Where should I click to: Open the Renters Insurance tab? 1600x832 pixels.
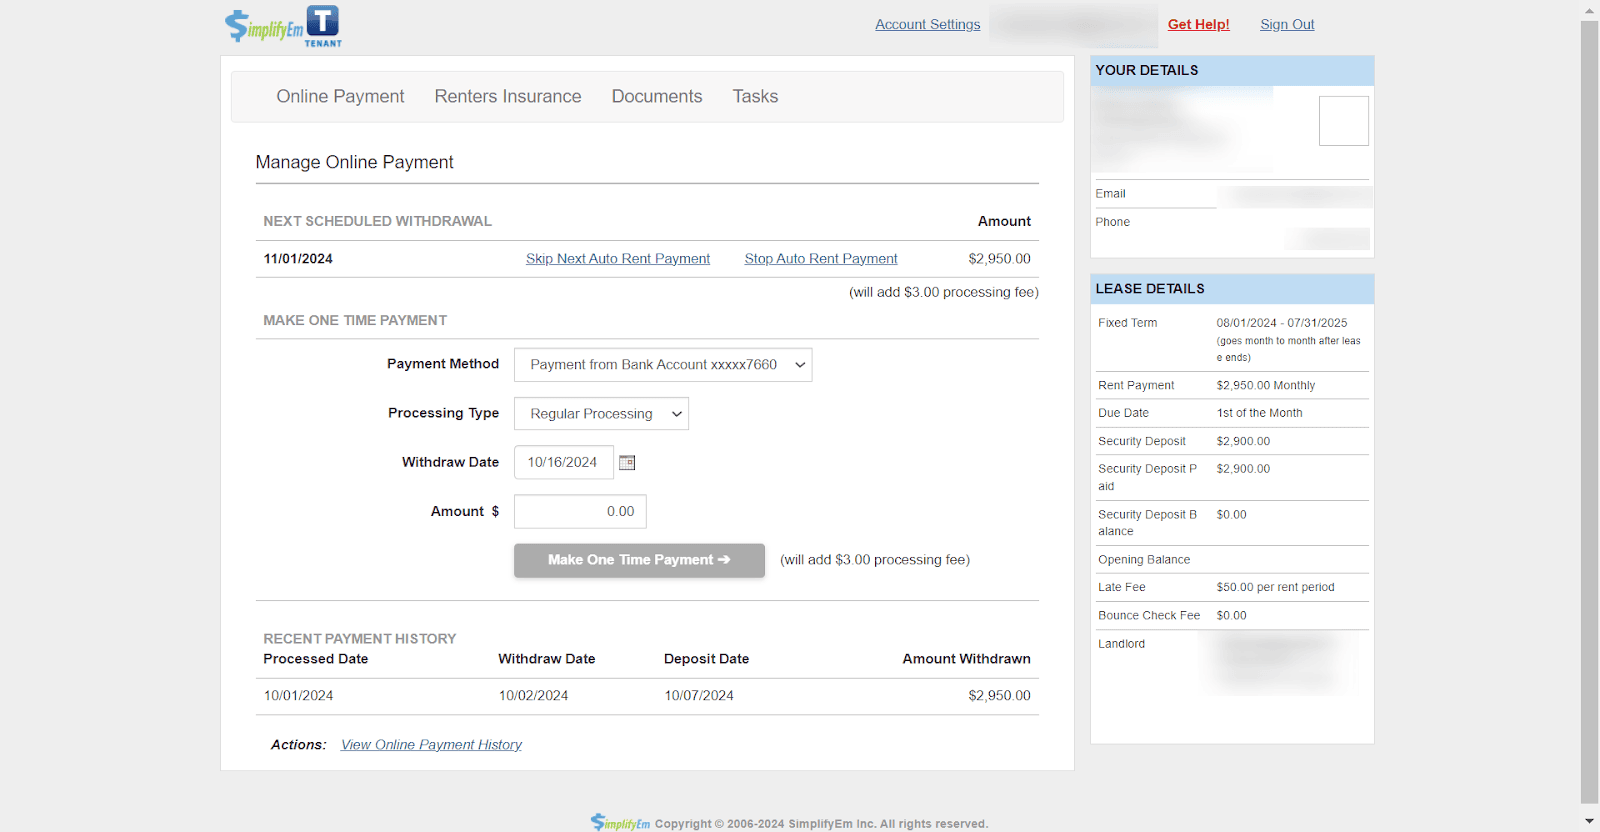tap(507, 97)
